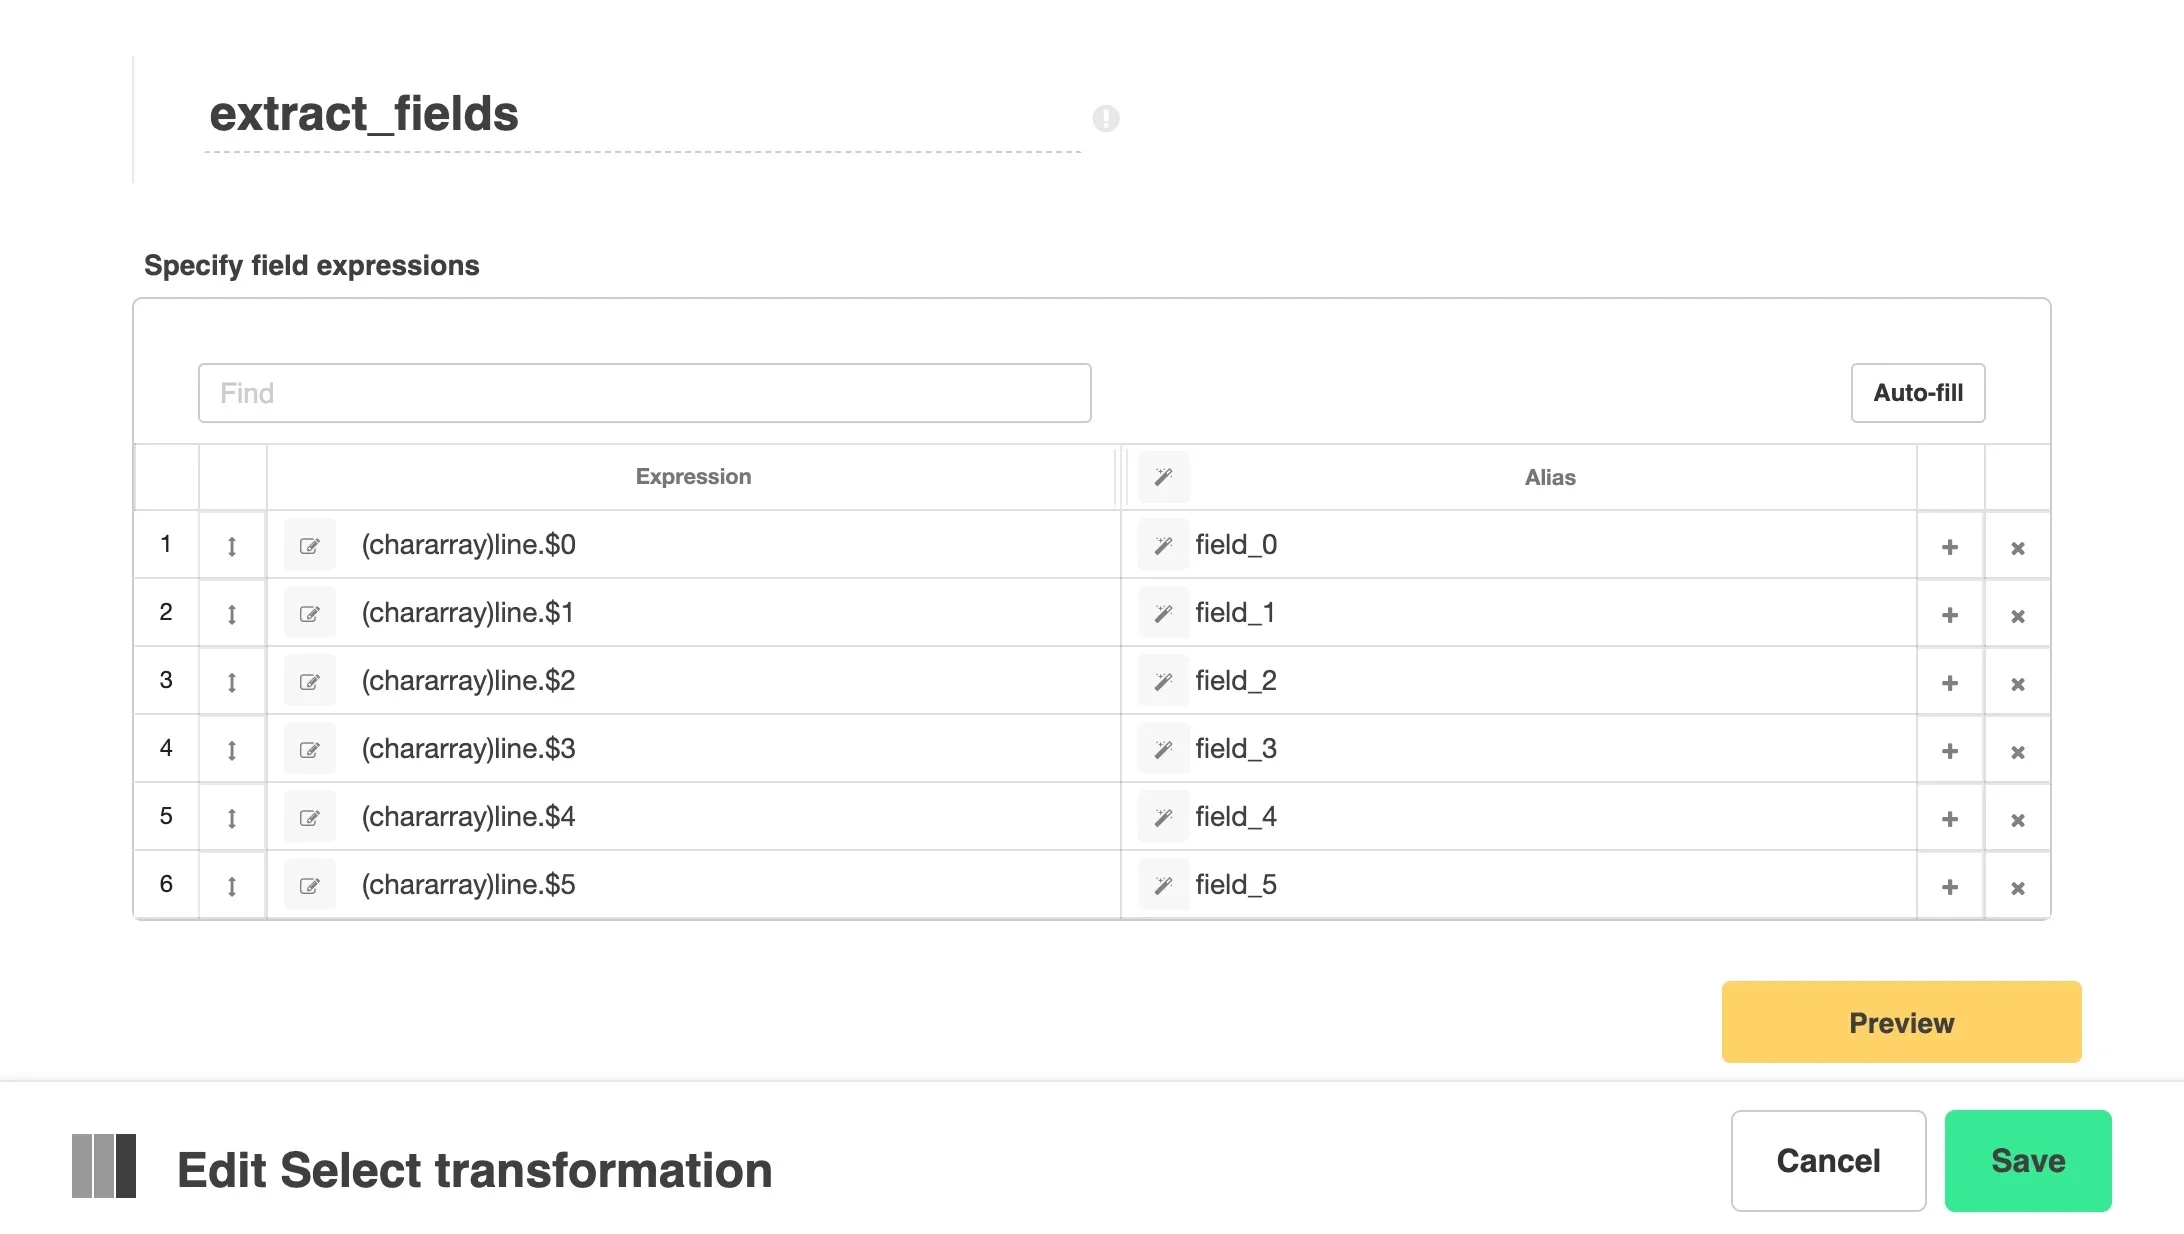Remove the field_1 row
The height and width of the screenshot is (1234, 2184).
pyautogui.click(x=2017, y=613)
